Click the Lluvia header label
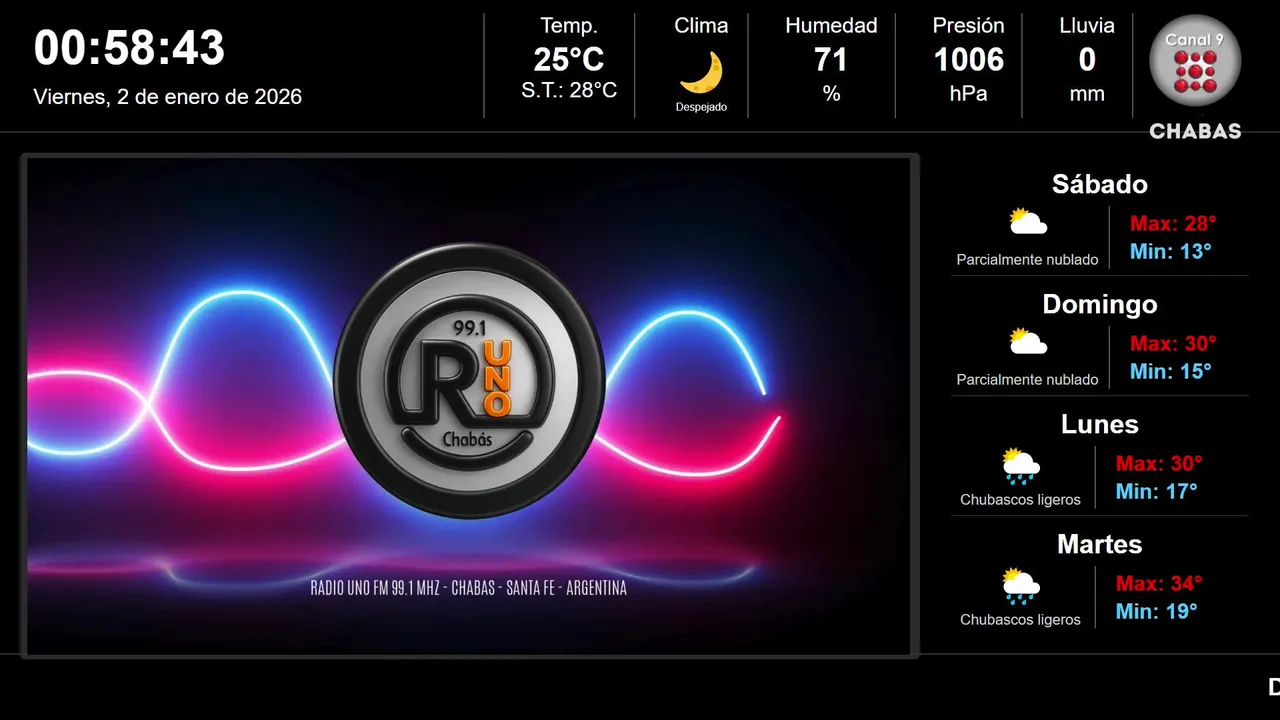This screenshot has width=1280, height=720. (1087, 26)
